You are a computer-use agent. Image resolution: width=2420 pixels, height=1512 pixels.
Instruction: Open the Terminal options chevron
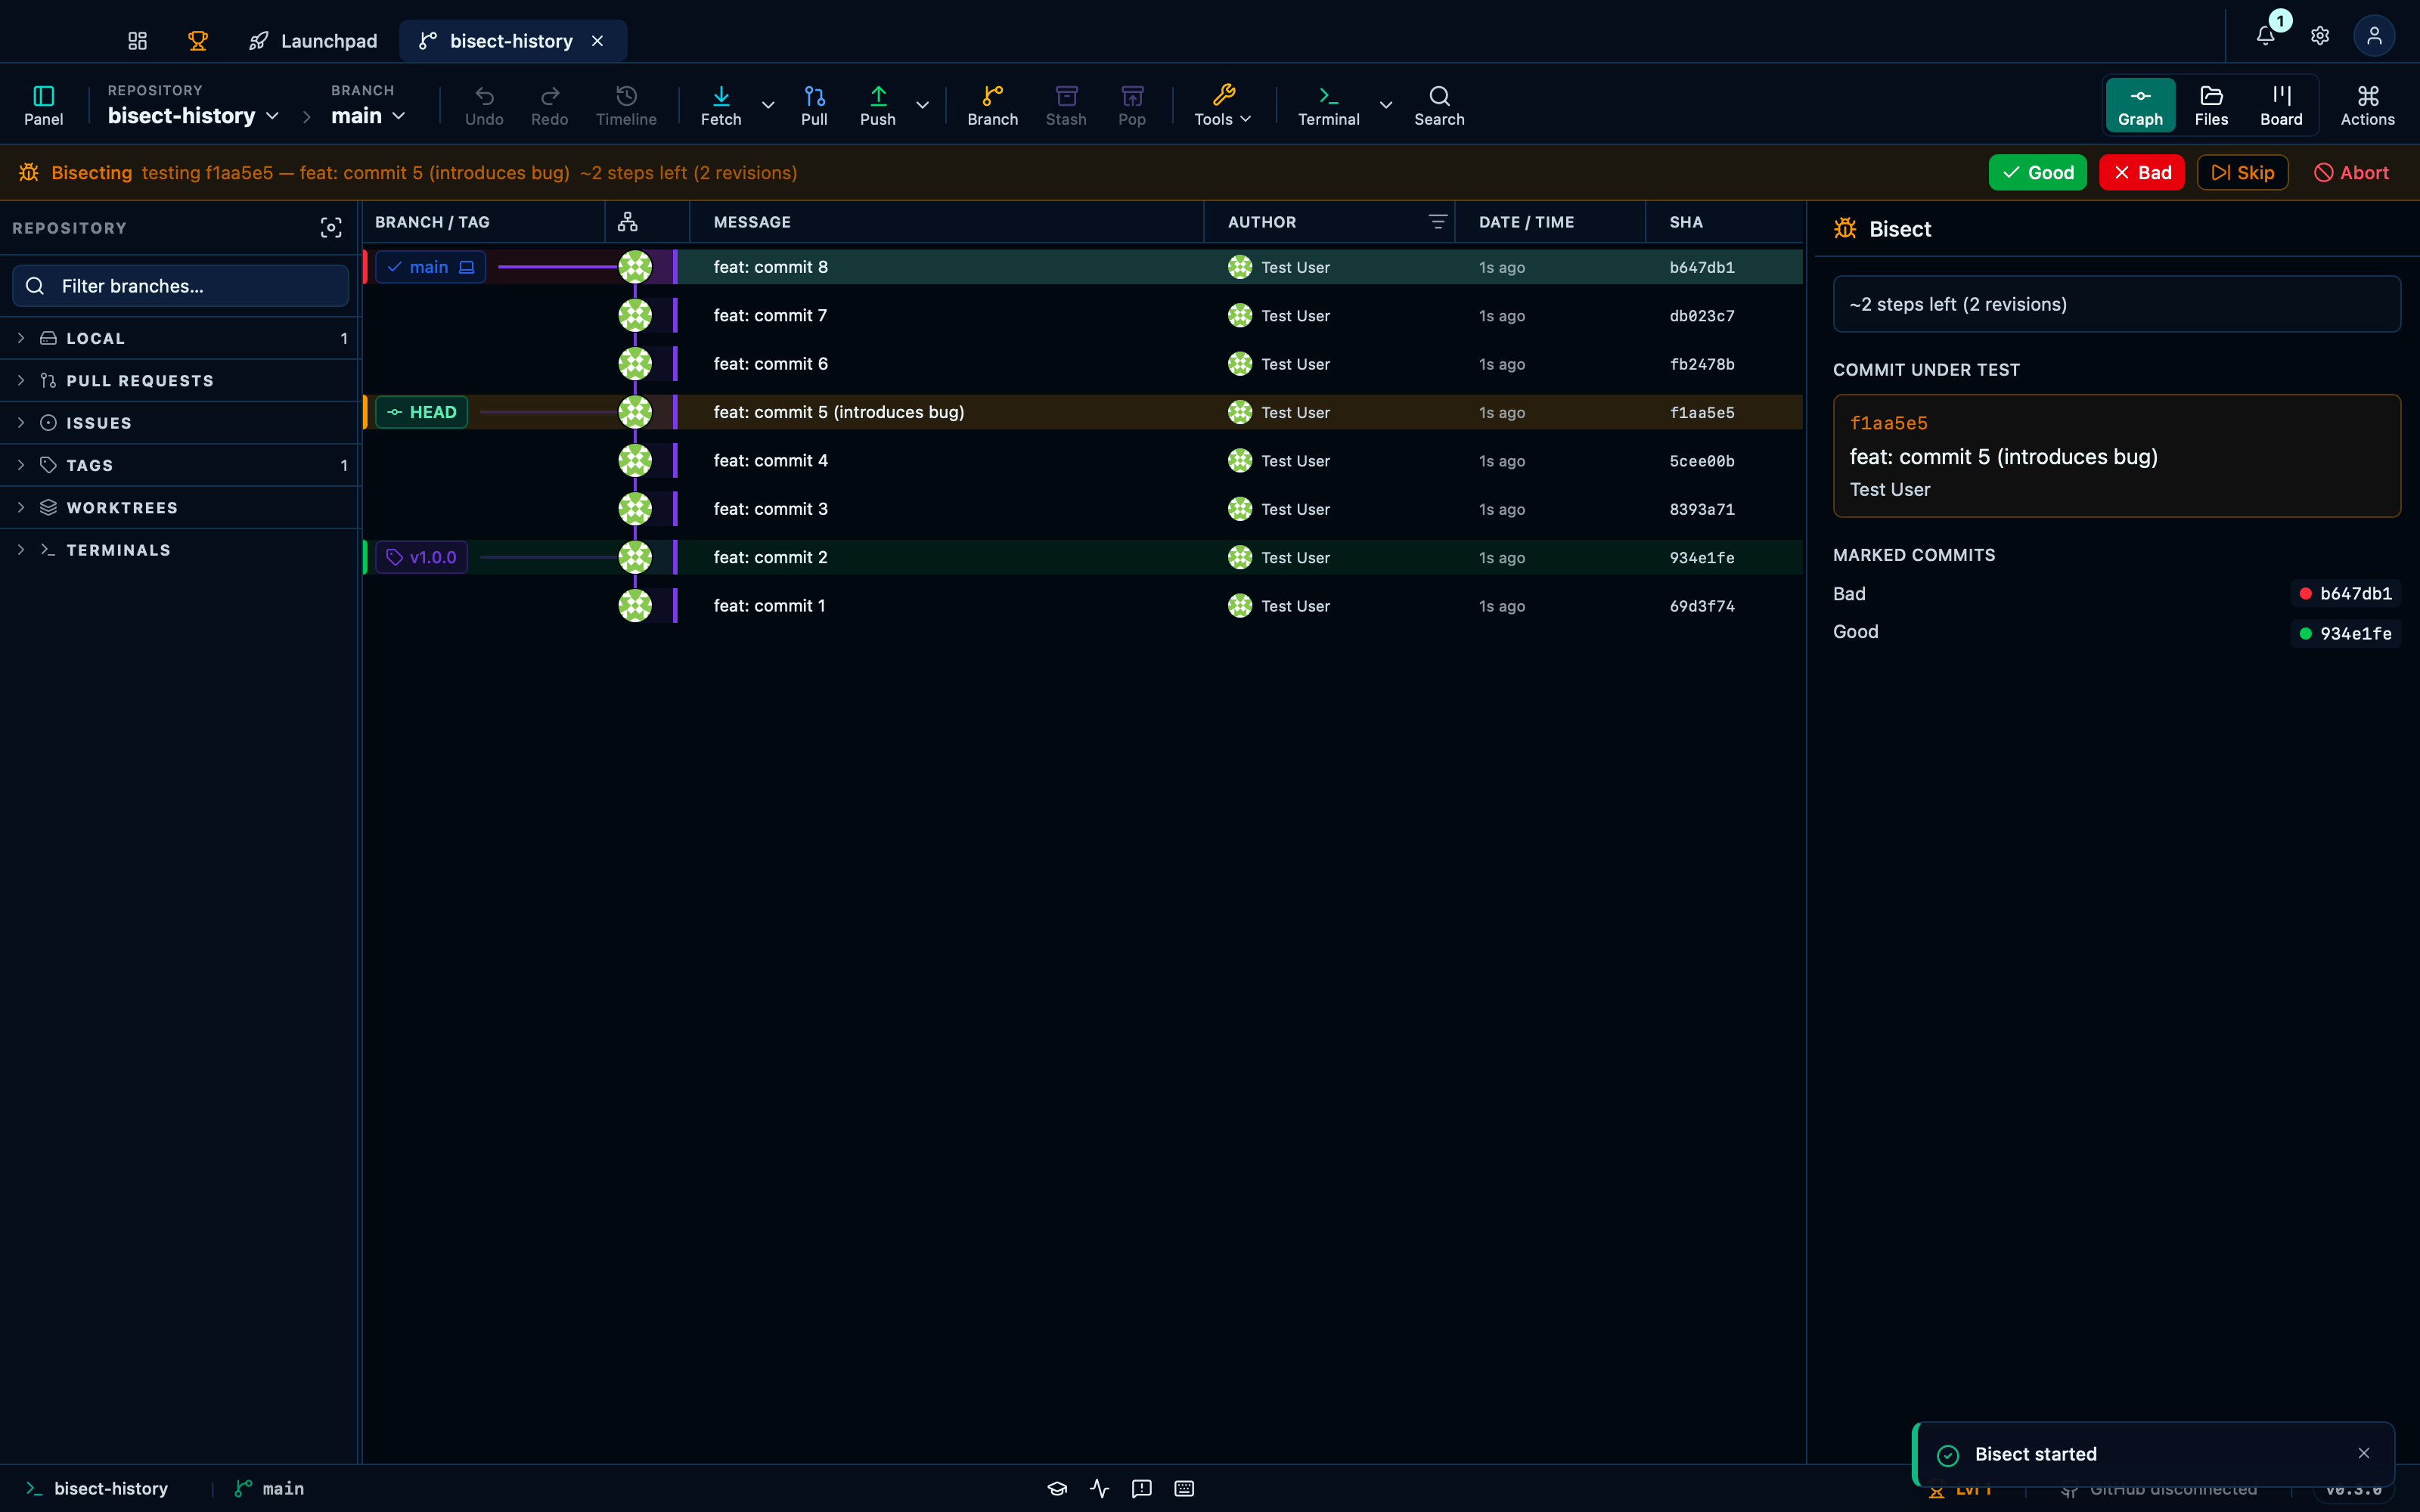point(1386,105)
